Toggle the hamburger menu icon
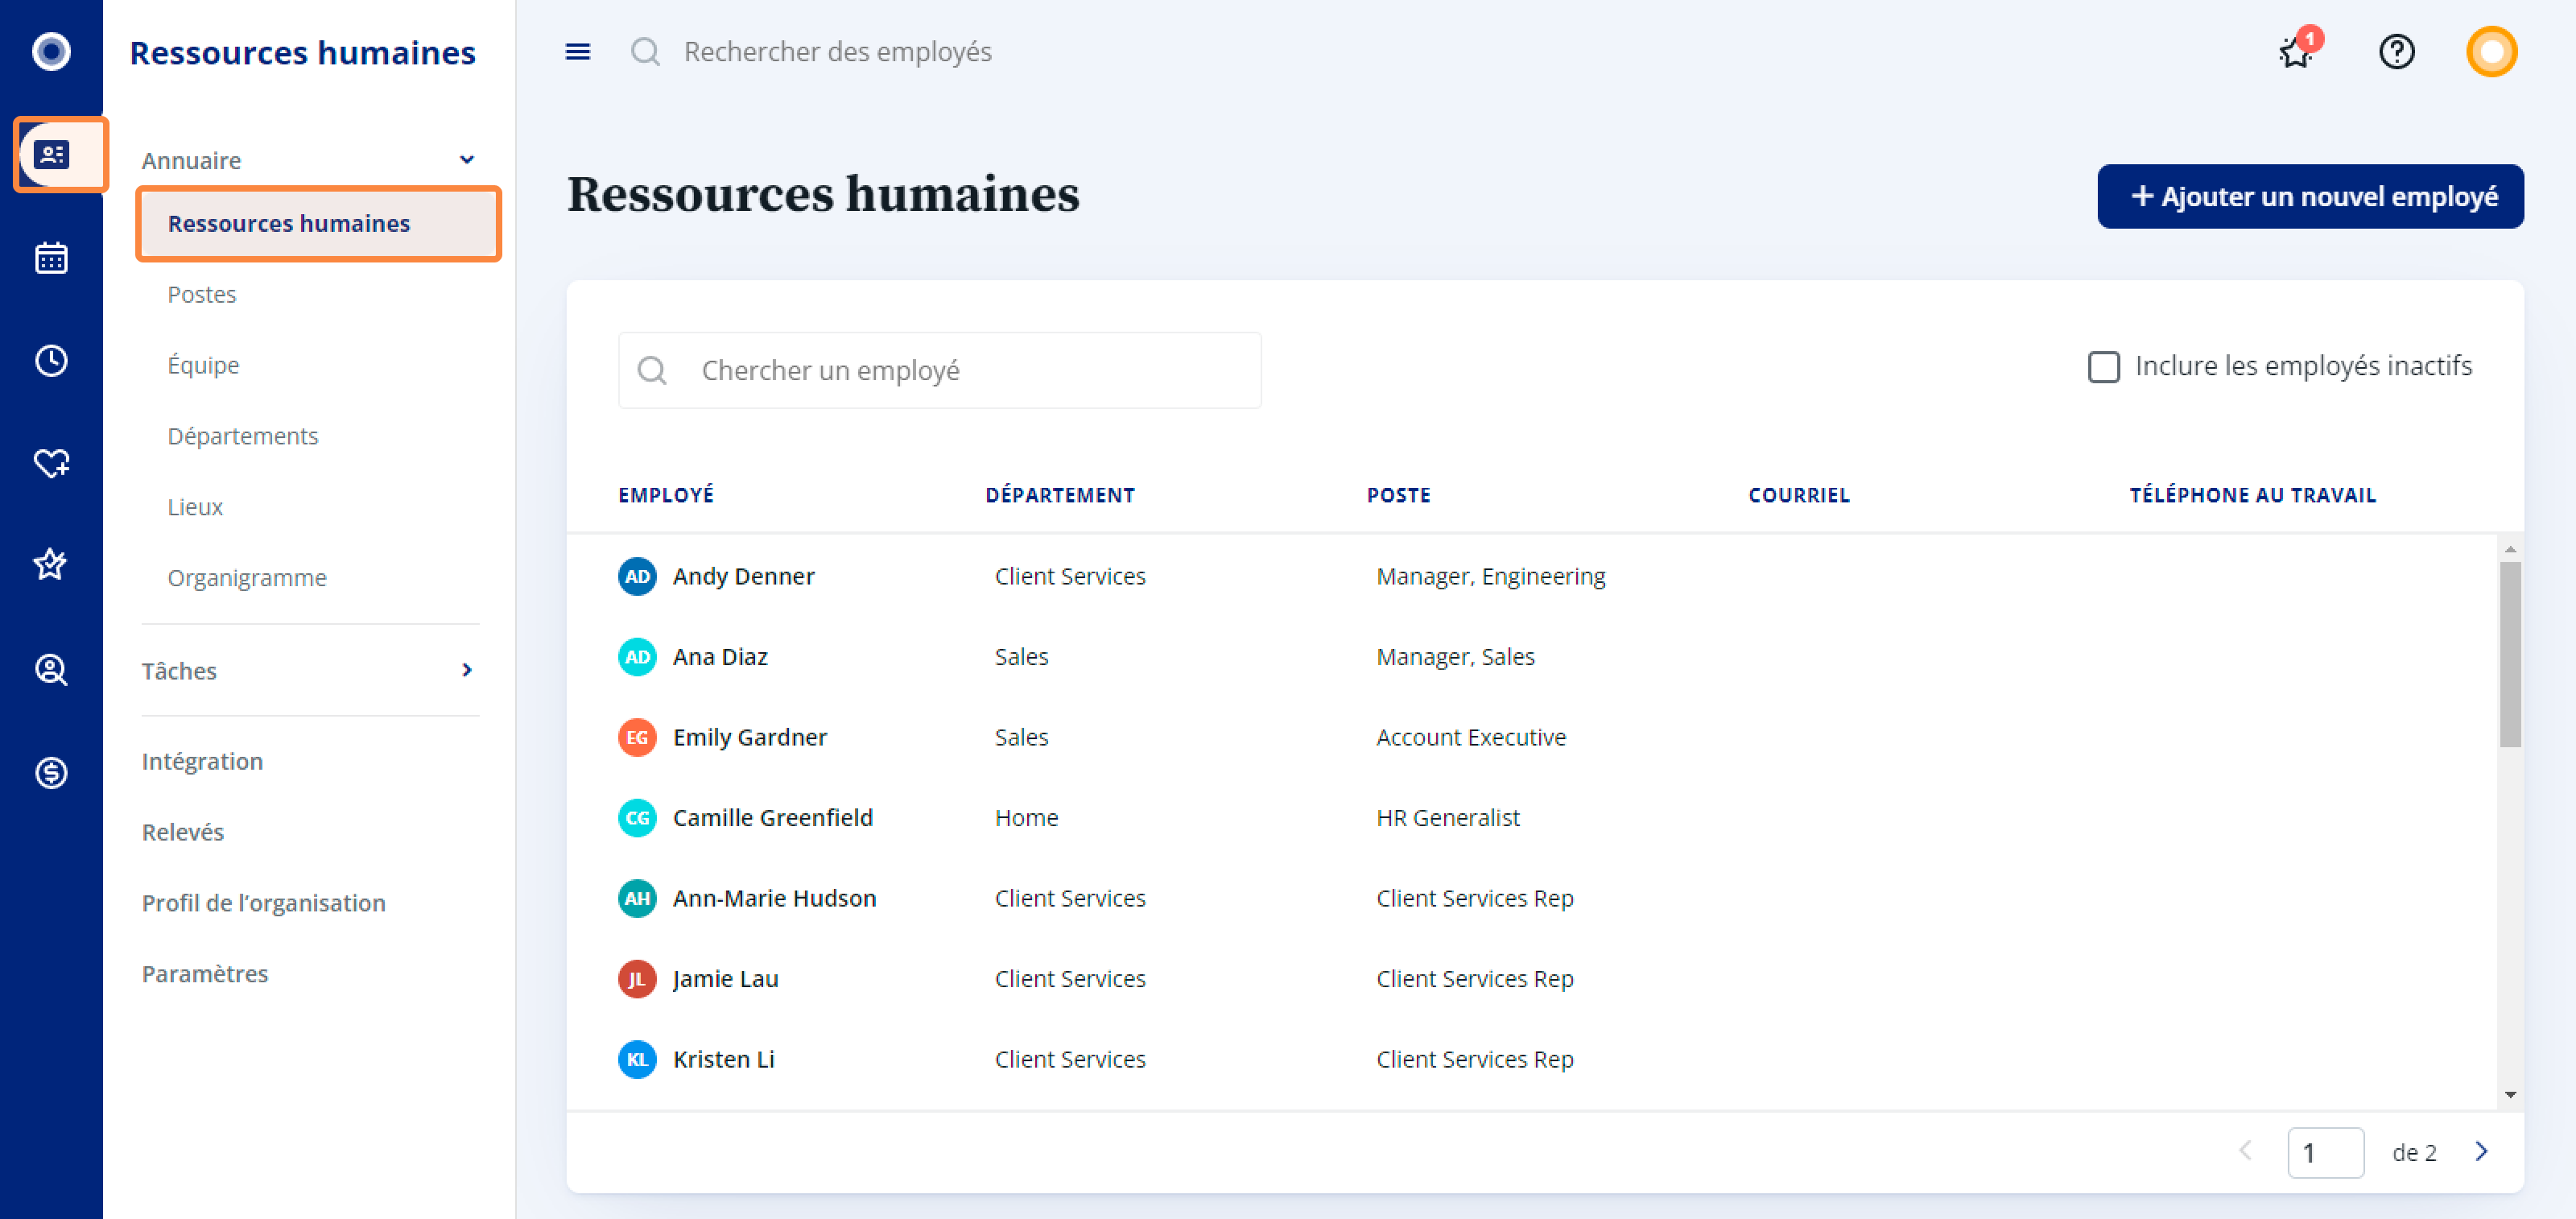The height and width of the screenshot is (1219, 2576). click(x=578, y=51)
